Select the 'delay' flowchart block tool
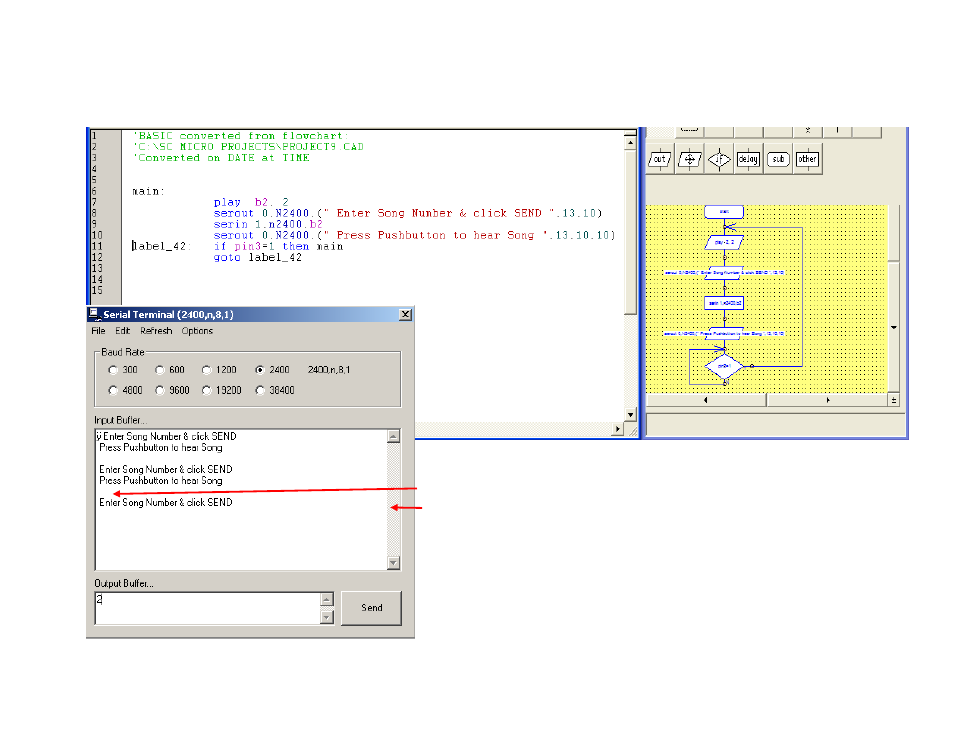This screenshot has height=737, width=954. [x=748, y=159]
